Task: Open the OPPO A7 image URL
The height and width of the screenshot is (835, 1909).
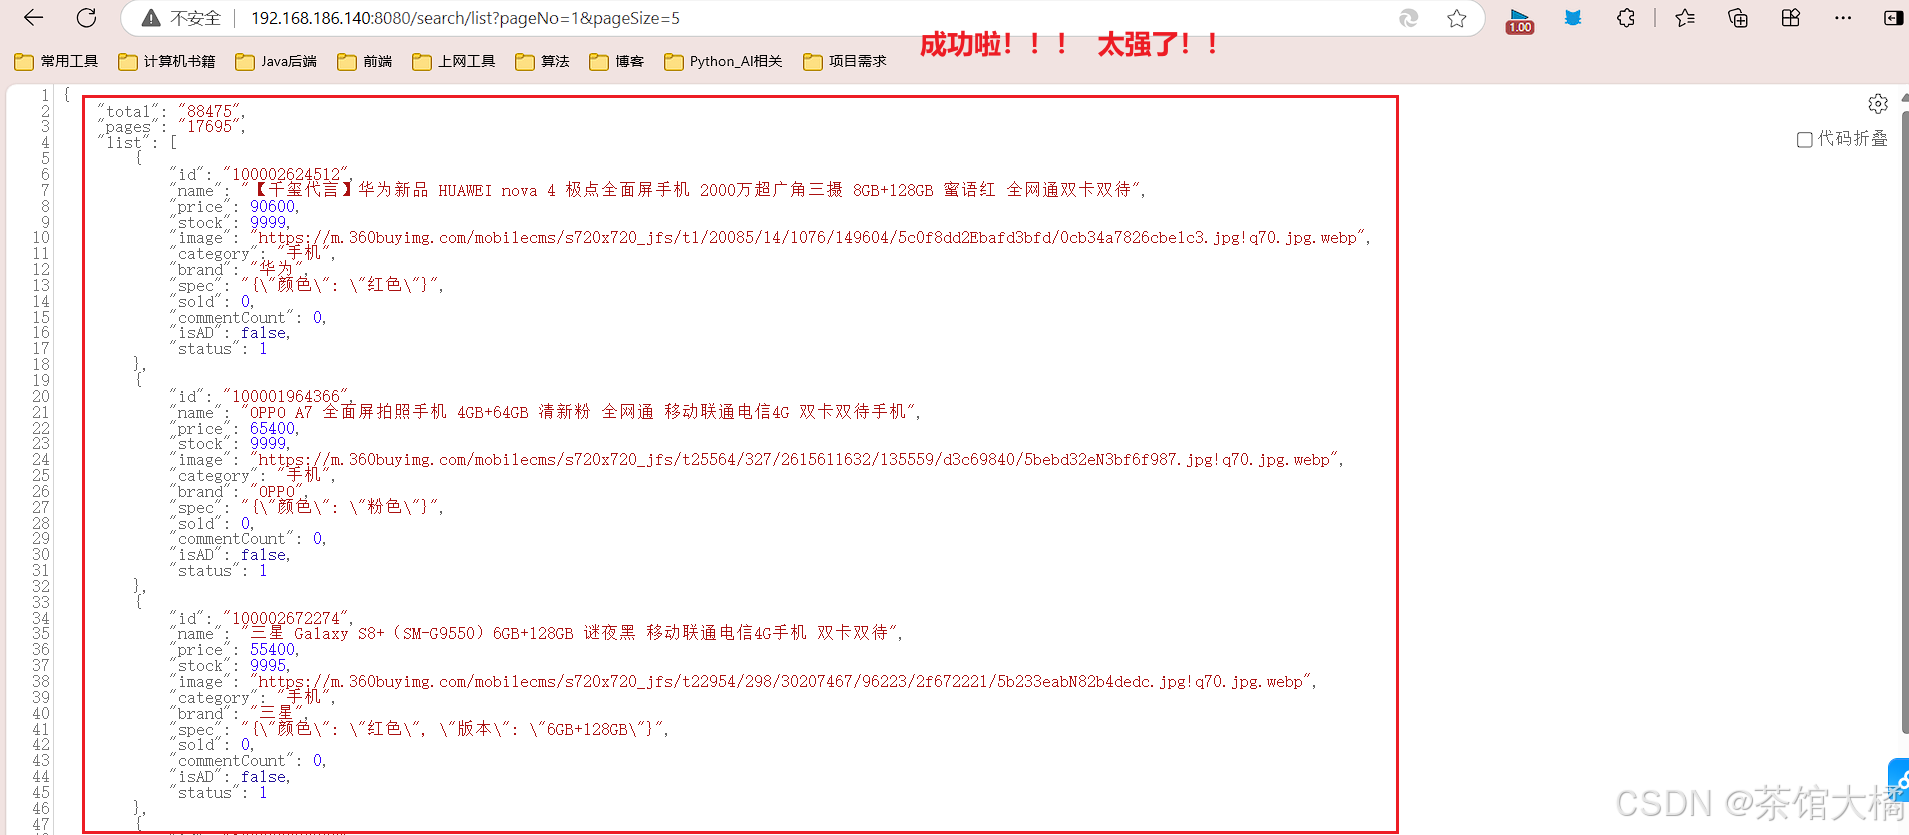Action: coord(795,460)
